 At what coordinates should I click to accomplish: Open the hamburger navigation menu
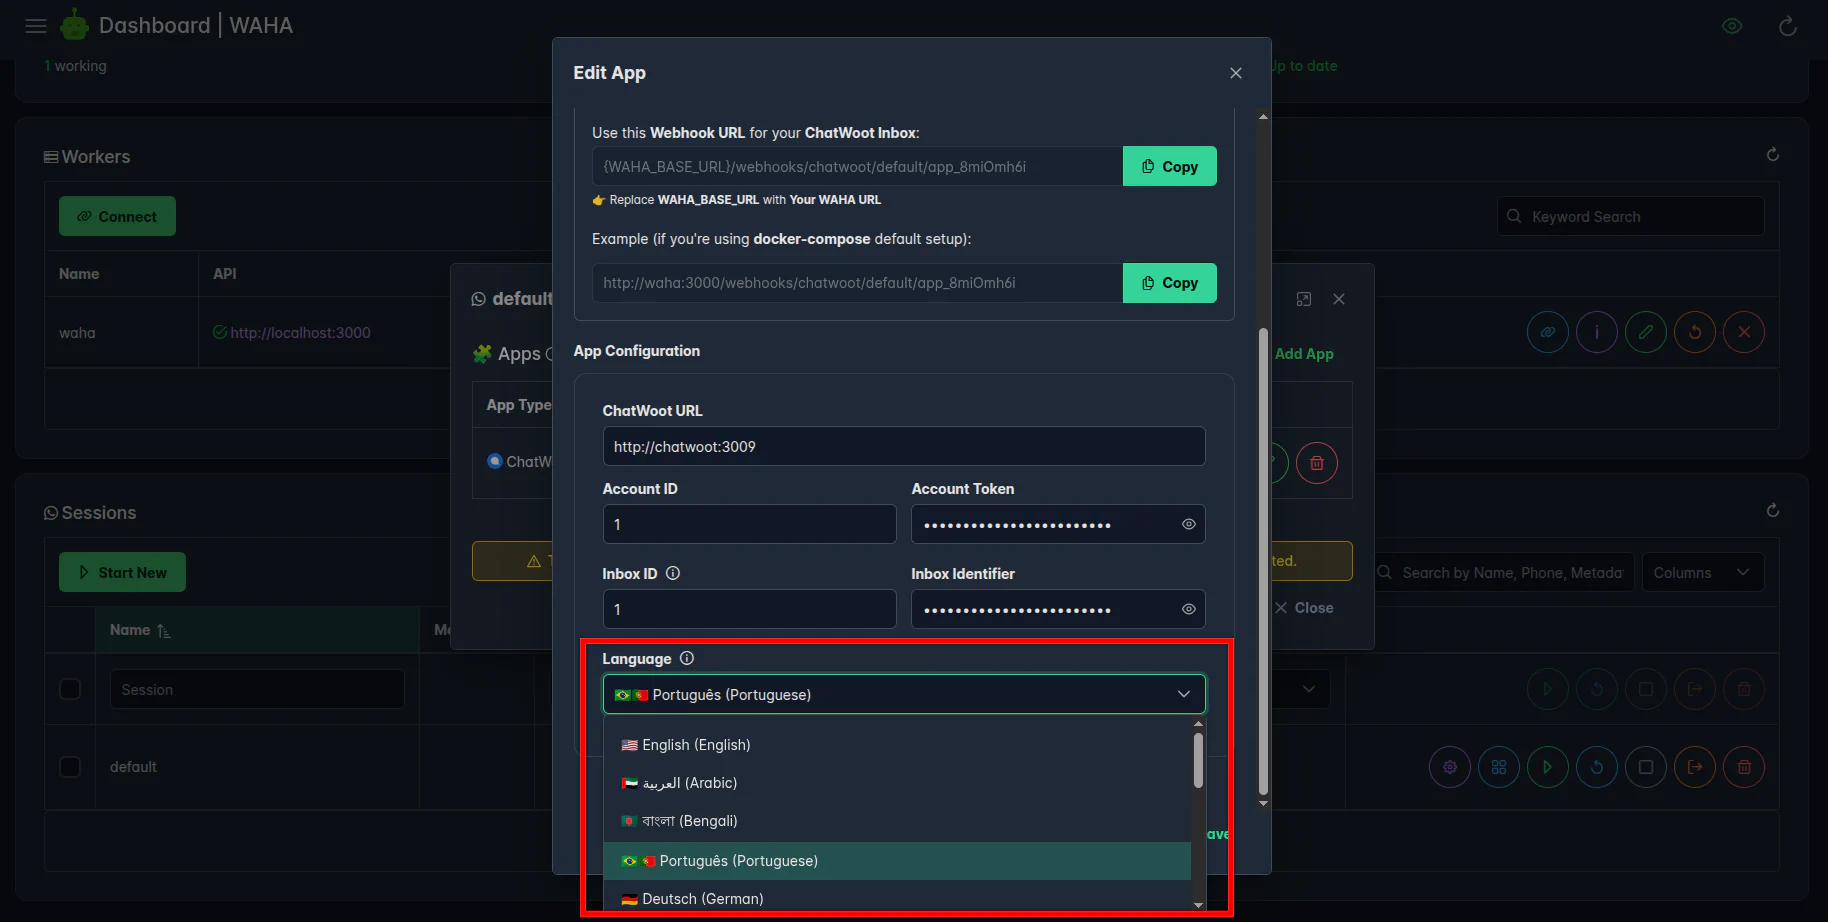(x=36, y=26)
